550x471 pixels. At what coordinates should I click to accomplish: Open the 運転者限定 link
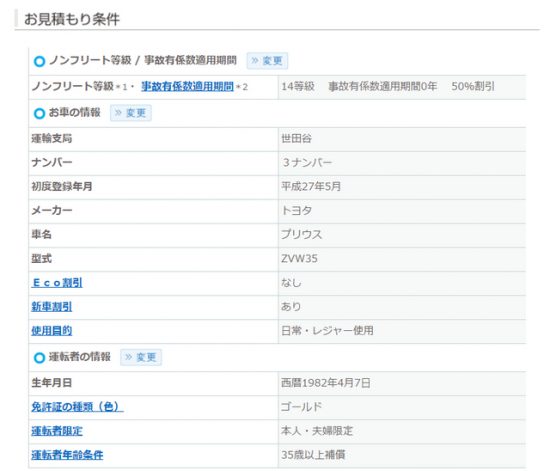pyautogui.click(x=57, y=431)
